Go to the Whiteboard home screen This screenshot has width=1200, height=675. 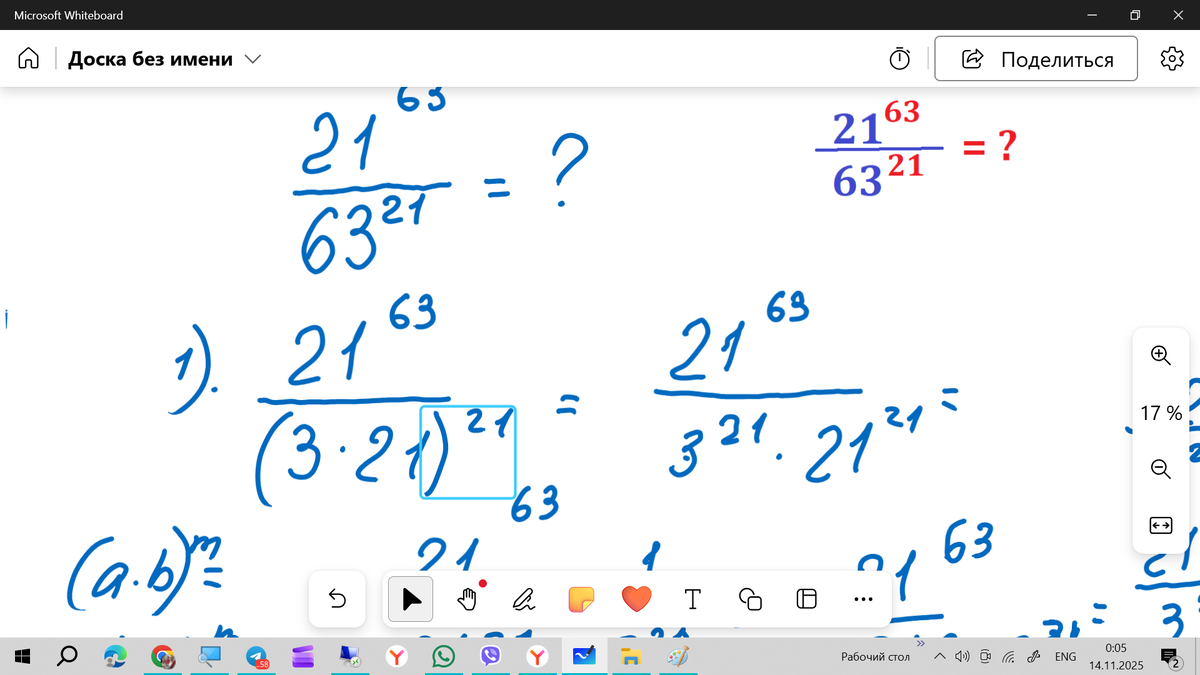(29, 59)
